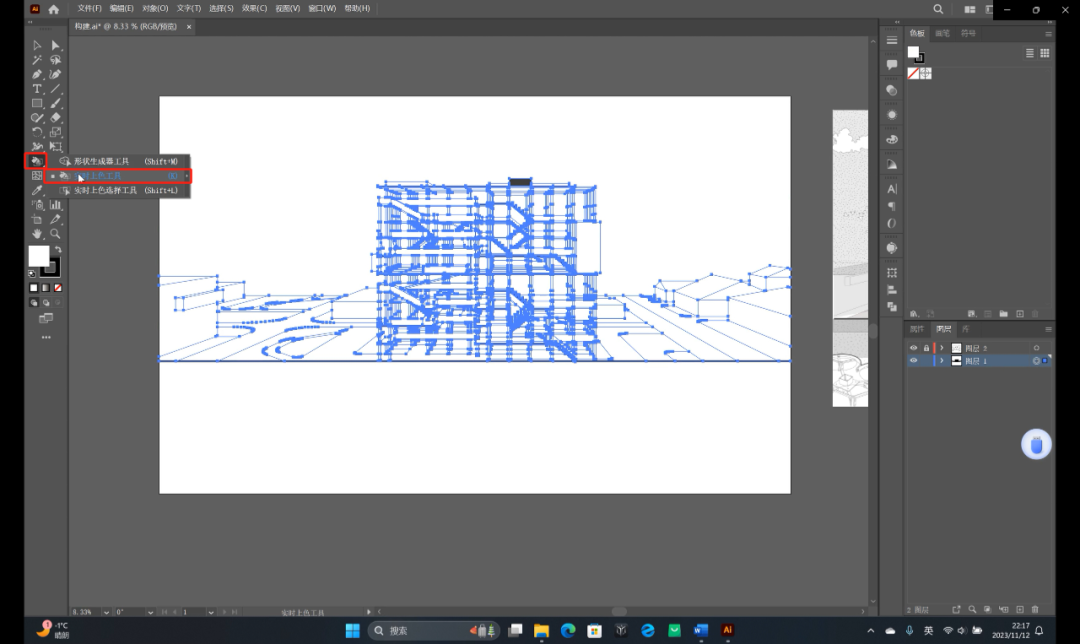
Task: Switch to the 色板 panel tab
Action: [917, 33]
